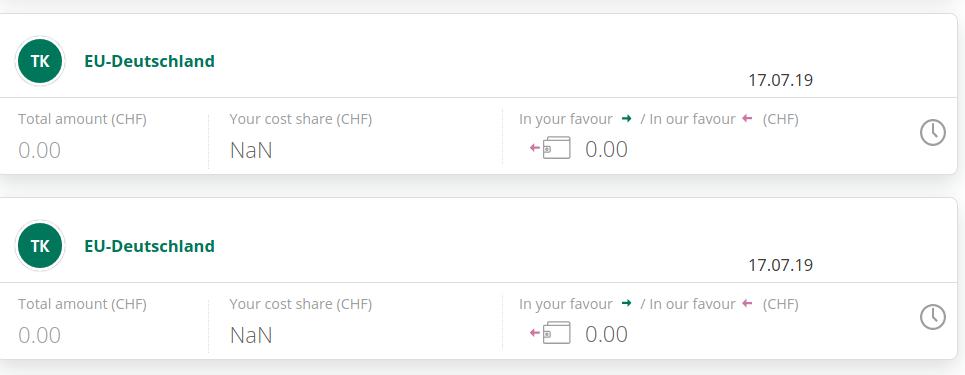Click 'Total amount (CHF)' label in second card
Screen dimensions: 965x375
pos(82,304)
